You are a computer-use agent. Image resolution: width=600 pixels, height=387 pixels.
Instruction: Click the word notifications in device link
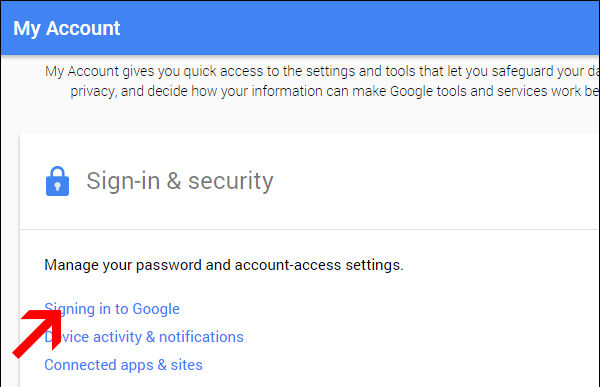(201, 337)
